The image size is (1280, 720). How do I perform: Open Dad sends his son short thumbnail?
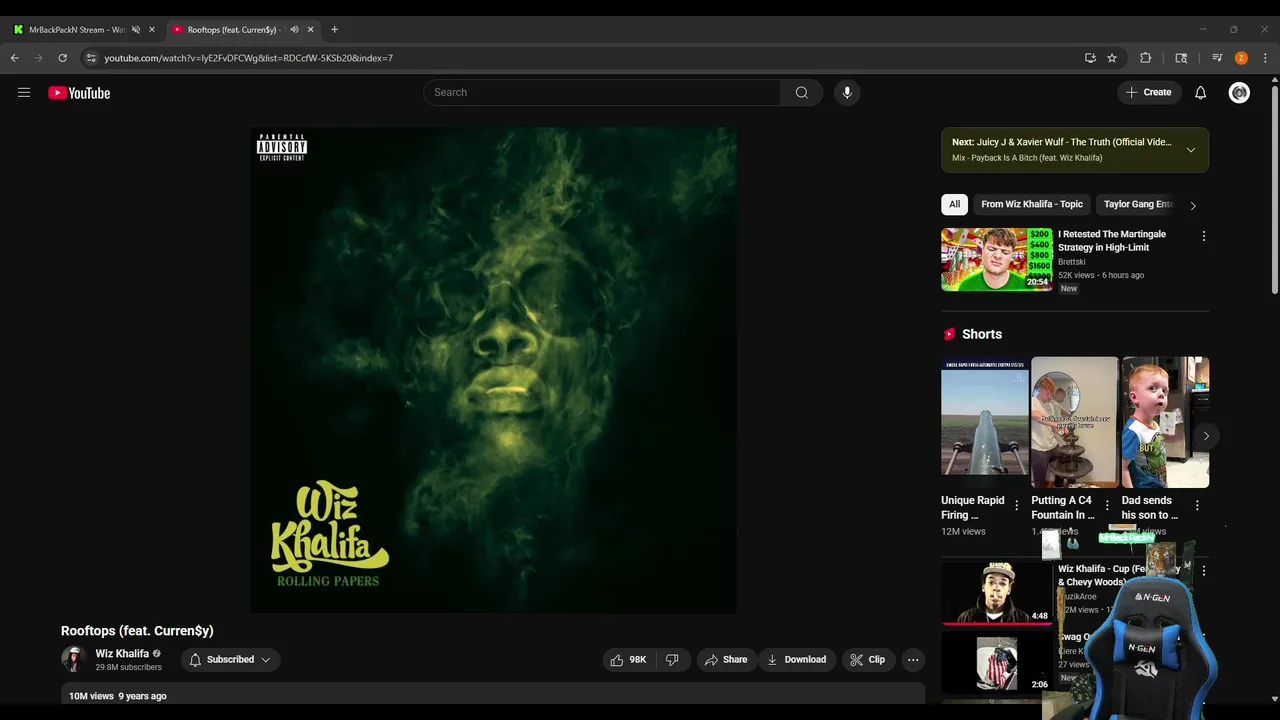(1165, 422)
